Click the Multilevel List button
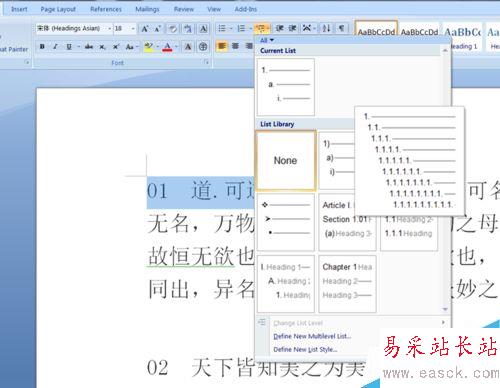The height and width of the screenshot is (388, 500). click(x=262, y=29)
